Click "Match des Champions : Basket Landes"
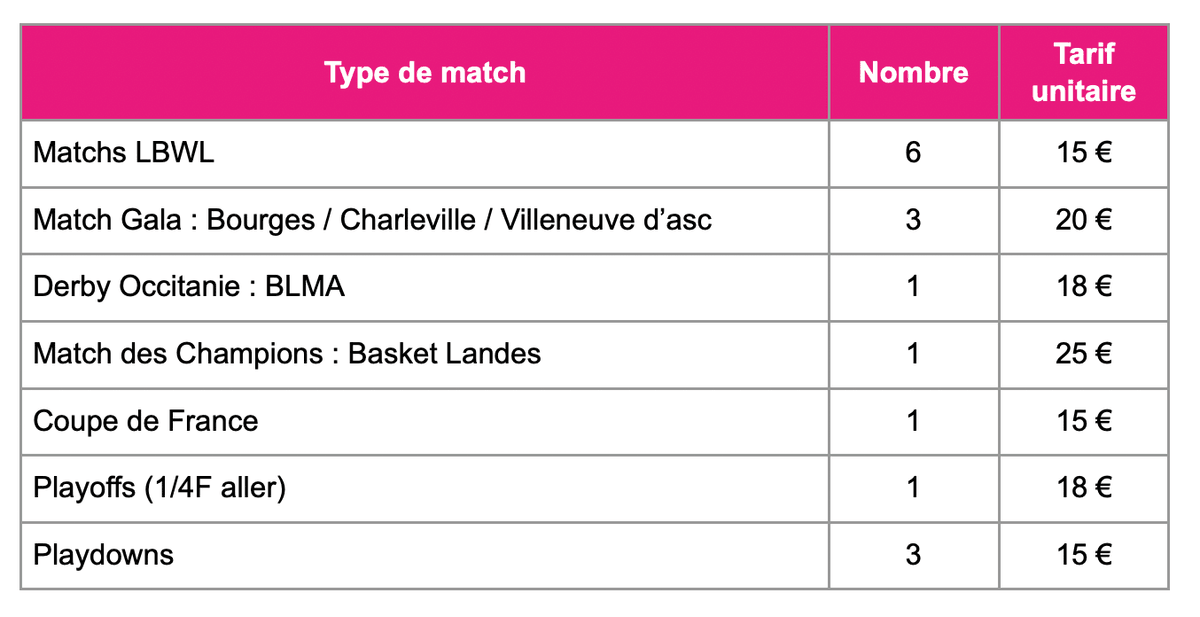The image size is (1200, 617). click(x=287, y=354)
